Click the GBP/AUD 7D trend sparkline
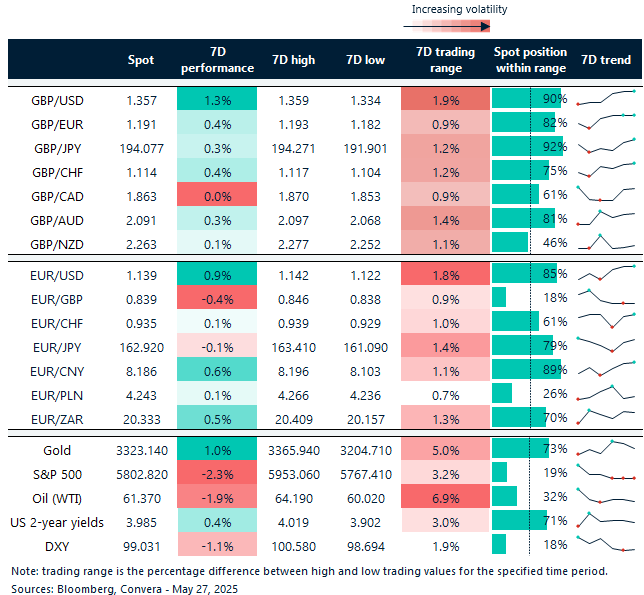This screenshot has height=595, width=644. [606, 218]
